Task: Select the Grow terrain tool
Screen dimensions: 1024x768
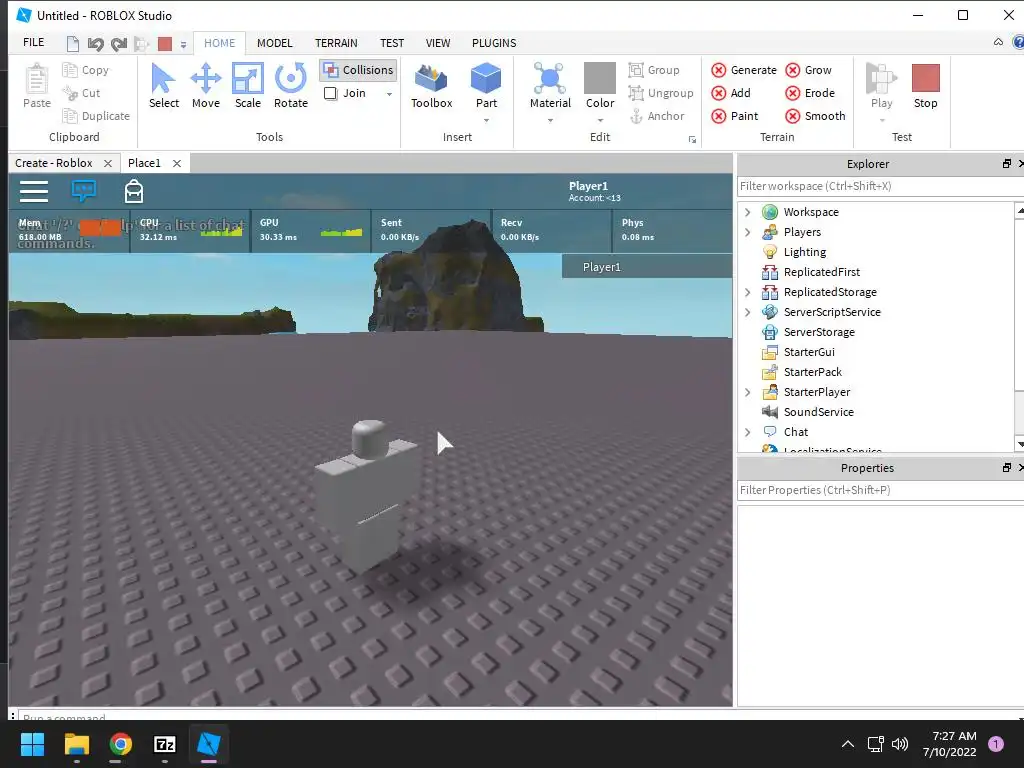Action: [808, 70]
